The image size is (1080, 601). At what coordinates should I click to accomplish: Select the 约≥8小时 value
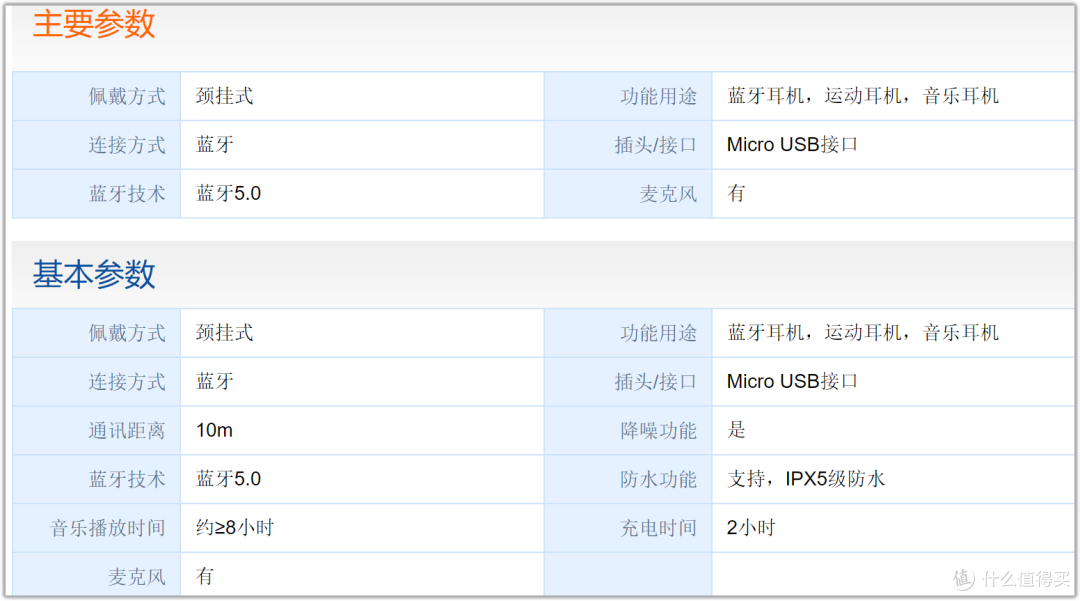click(235, 527)
